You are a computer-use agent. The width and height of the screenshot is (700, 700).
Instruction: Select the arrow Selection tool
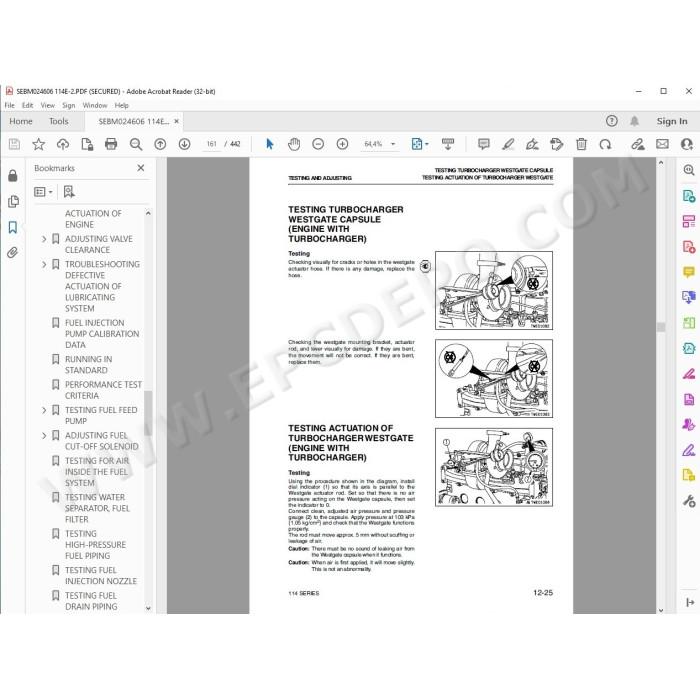(x=270, y=144)
